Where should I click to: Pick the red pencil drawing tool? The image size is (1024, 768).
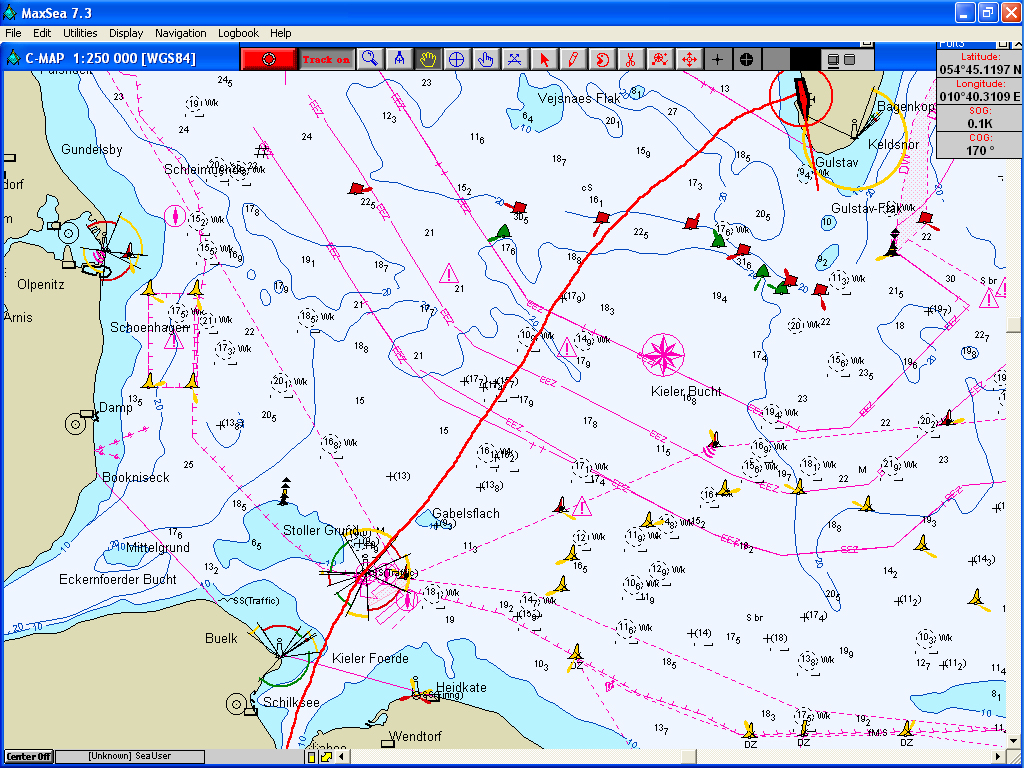coord(572,59)
